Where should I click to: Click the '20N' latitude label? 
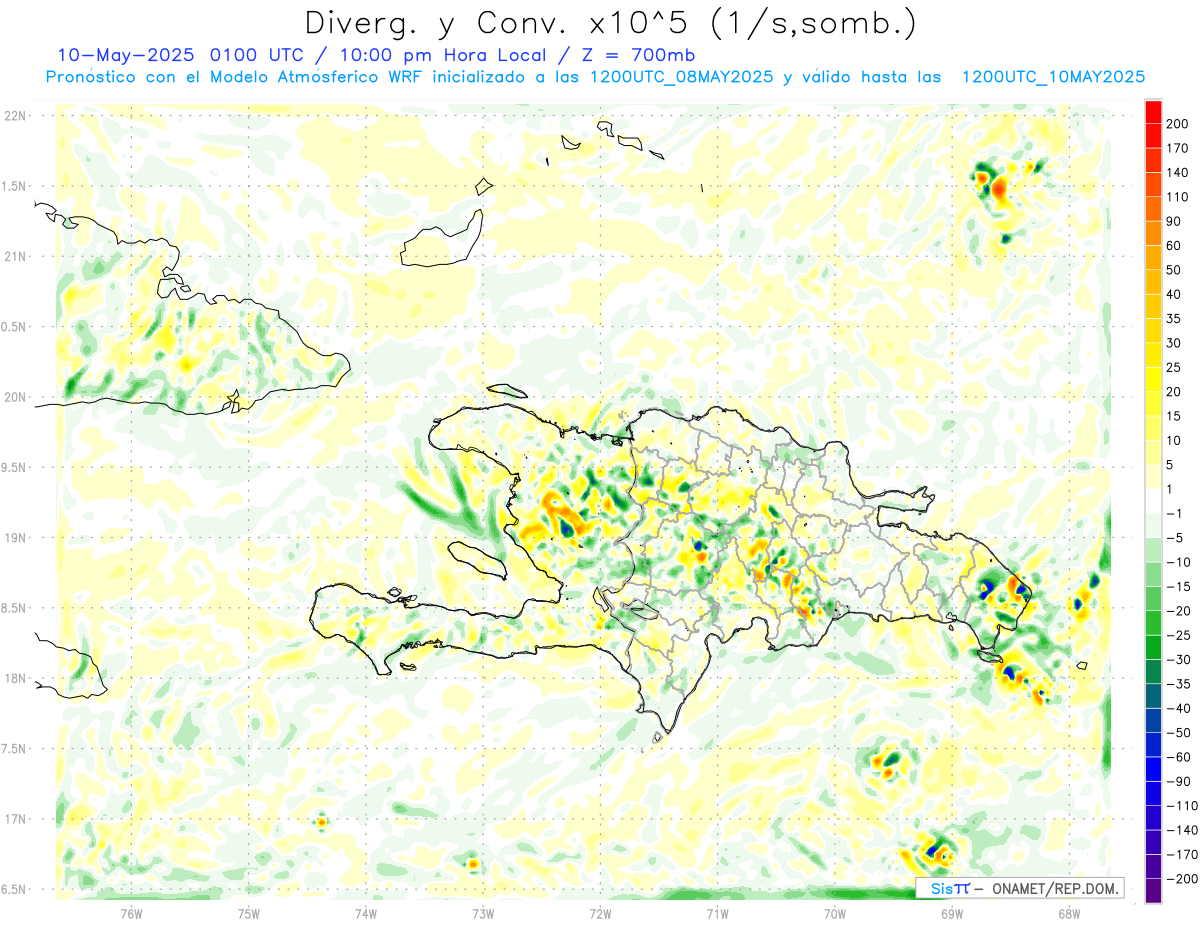15,397
